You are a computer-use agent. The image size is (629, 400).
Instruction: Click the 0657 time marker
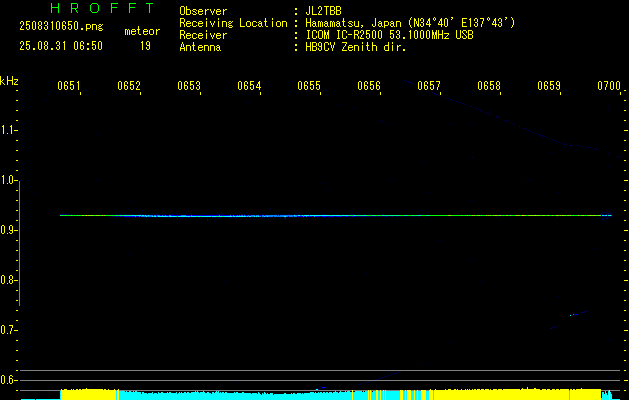(429, 86)
